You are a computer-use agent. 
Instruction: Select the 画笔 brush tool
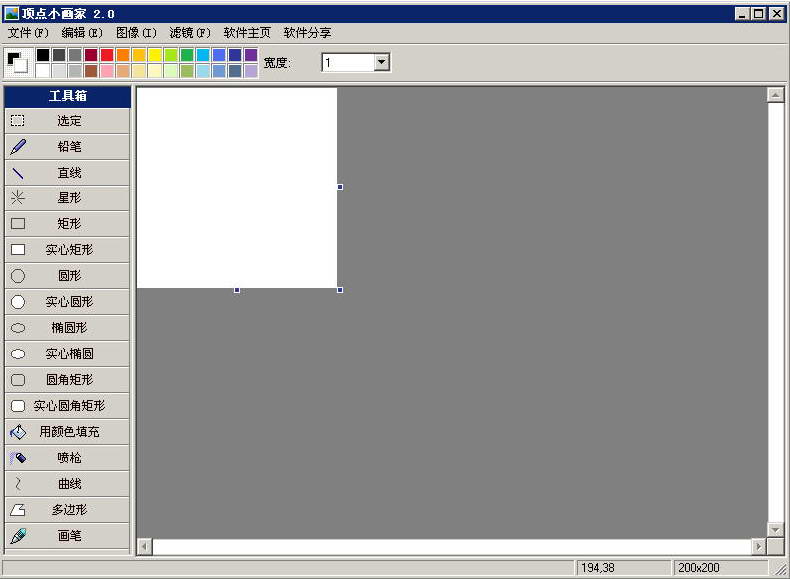68,536
